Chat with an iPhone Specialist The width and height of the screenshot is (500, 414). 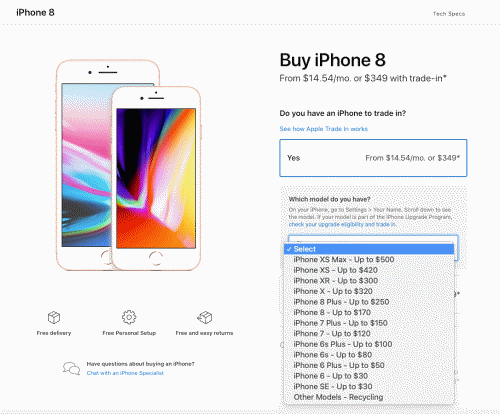125,373
